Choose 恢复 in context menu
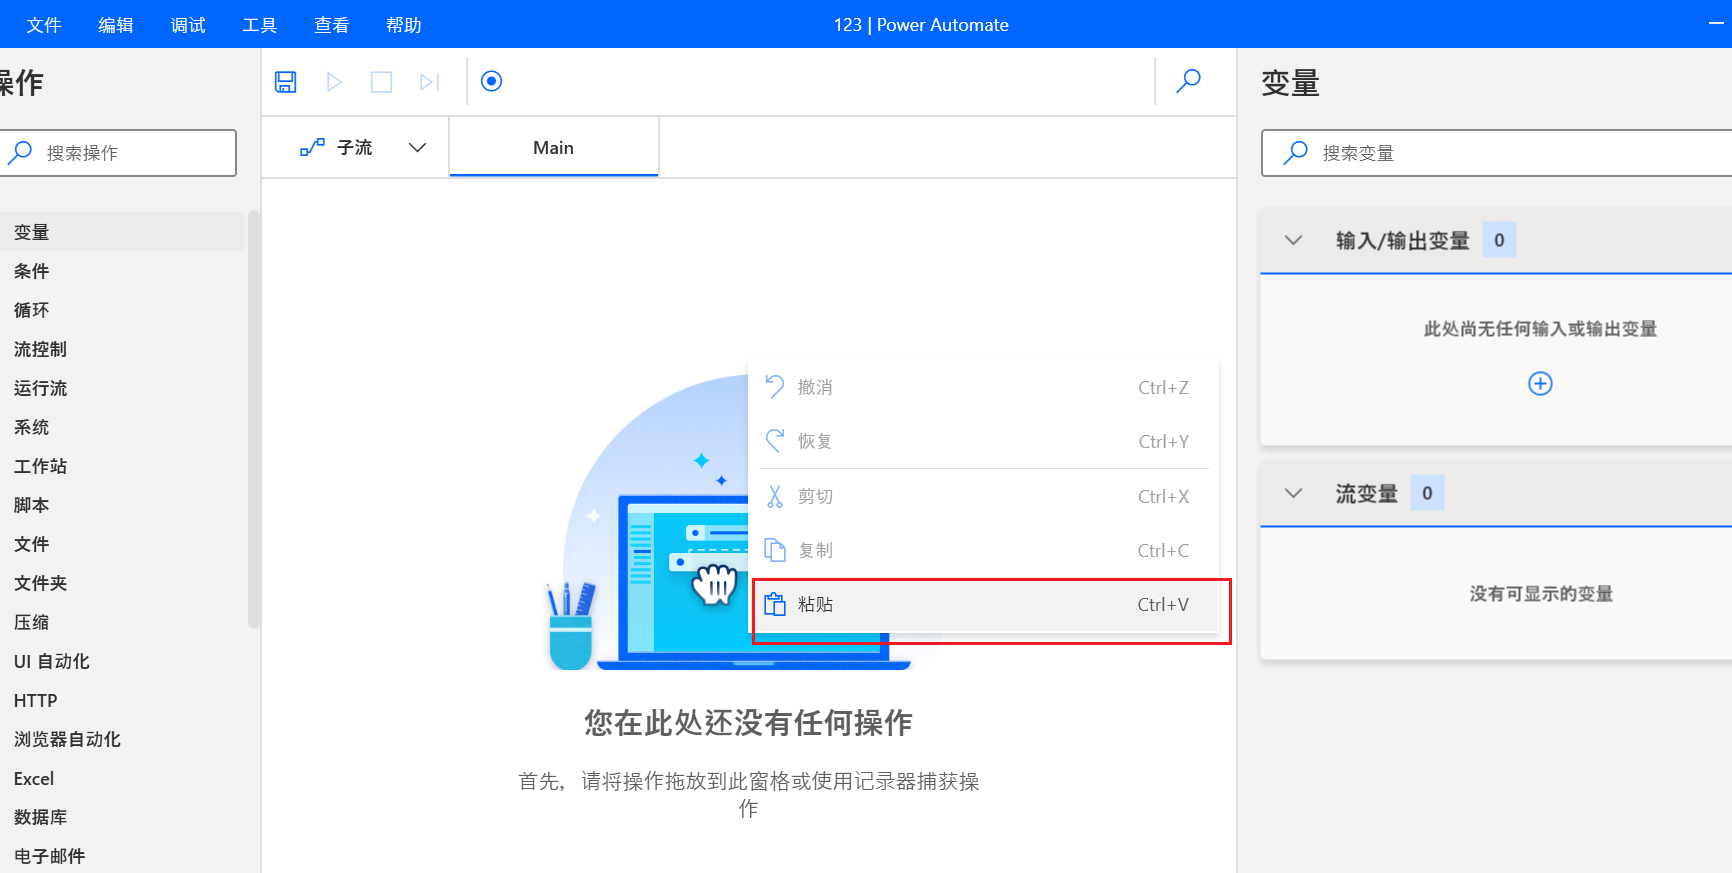Image resolution: width=1732 pixels, height=873 pixels. coord(986,441)
